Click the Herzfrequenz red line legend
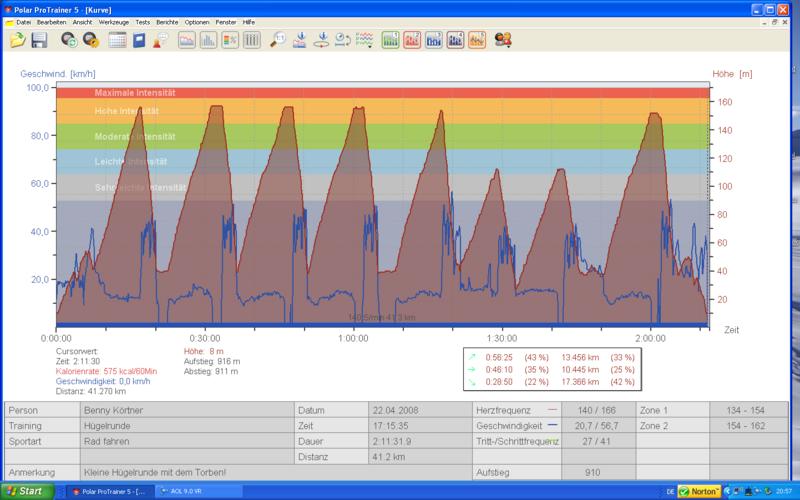This screenshot has height=500, width=800. (x=552, y=410)
